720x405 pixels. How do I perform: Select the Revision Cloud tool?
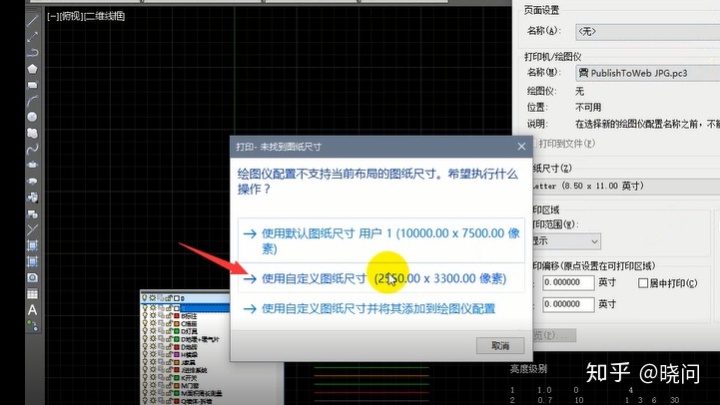point(32,133)
